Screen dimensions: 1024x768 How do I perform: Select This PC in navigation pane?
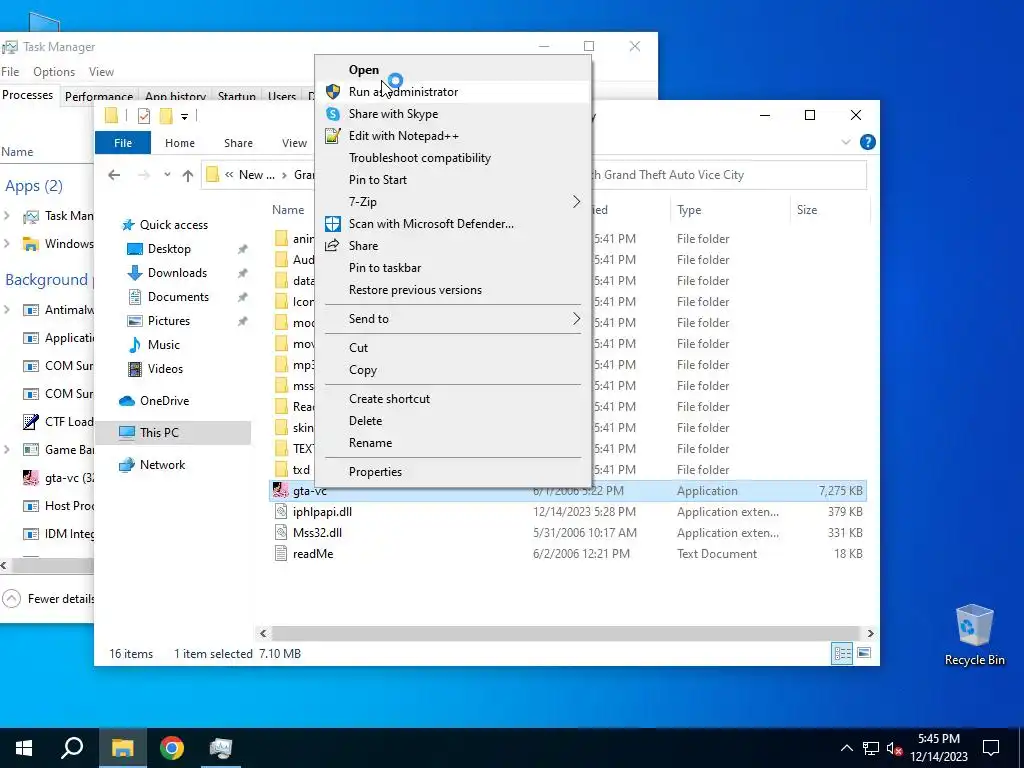point(173,433)
